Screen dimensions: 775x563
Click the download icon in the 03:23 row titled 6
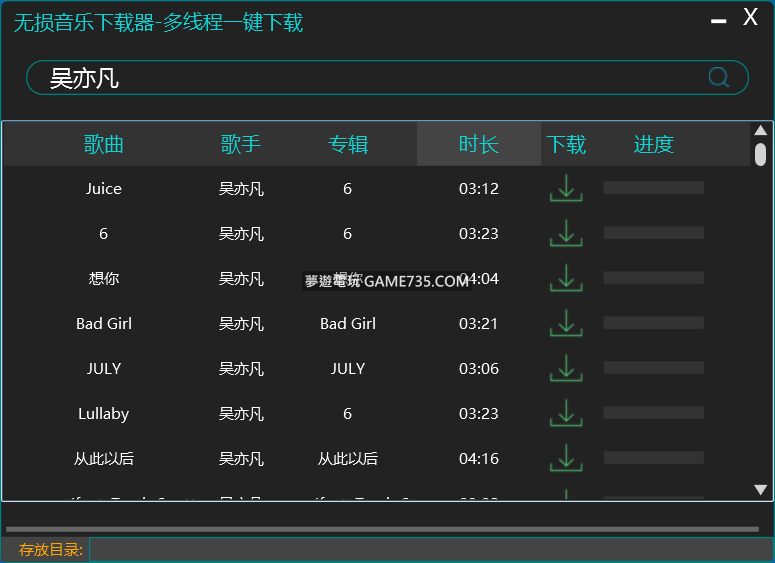tap(566, 233)
